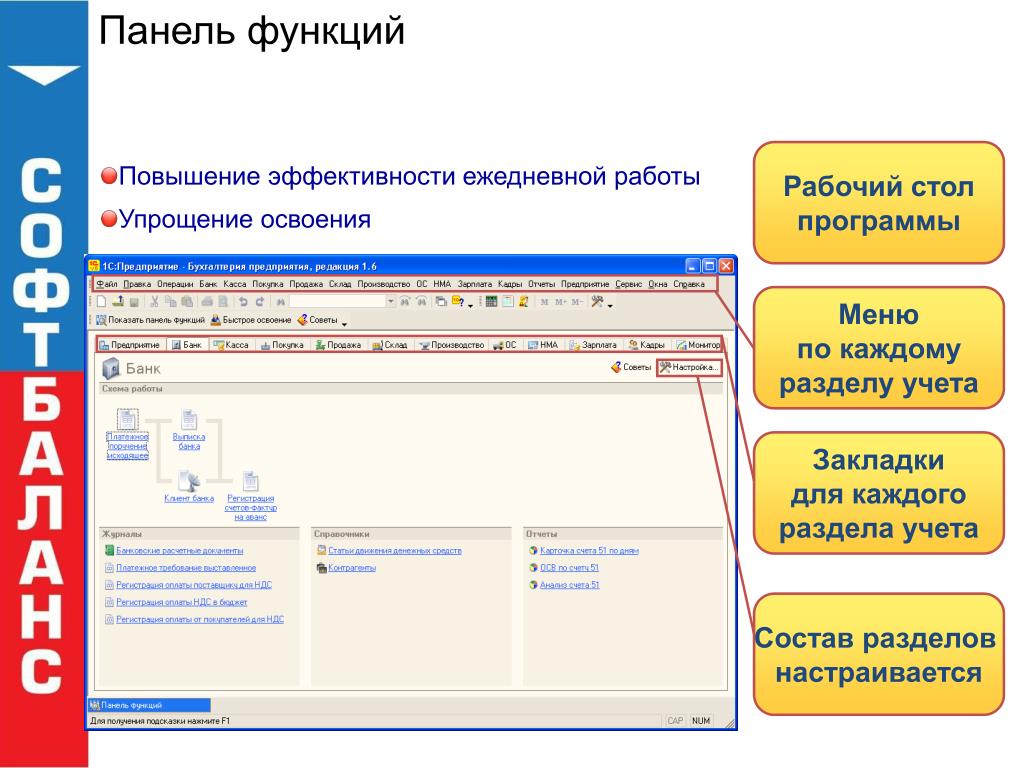
Task: Click the Настройка... button
Action: pos(690,368)
